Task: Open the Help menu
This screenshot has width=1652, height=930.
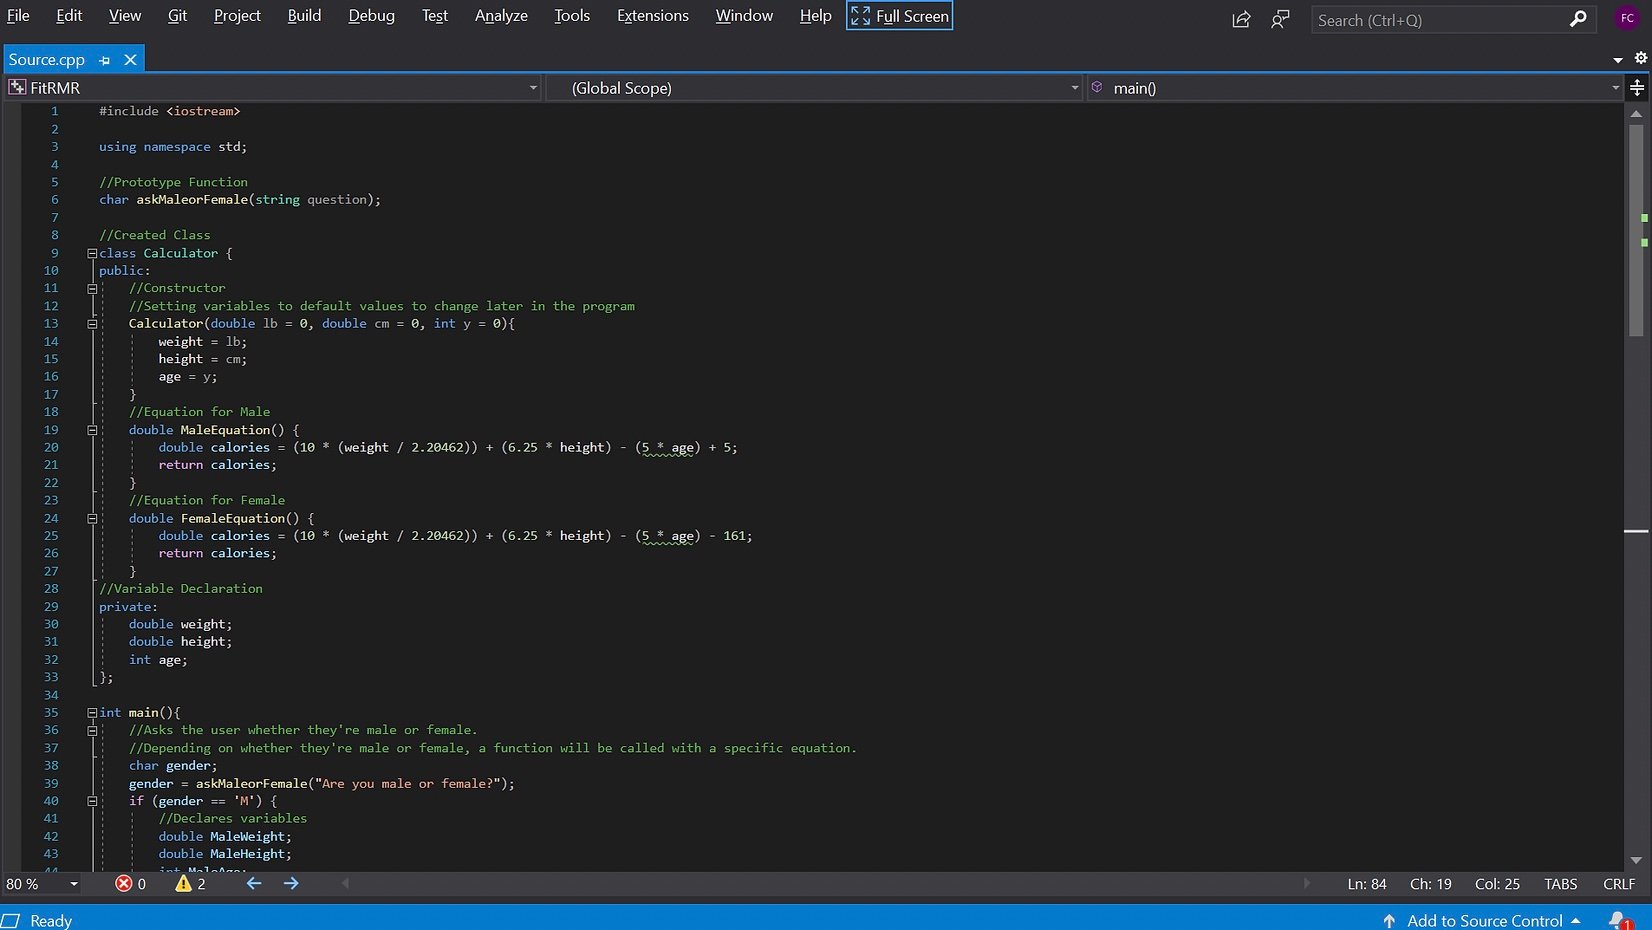Action: (x=815, y=16)
